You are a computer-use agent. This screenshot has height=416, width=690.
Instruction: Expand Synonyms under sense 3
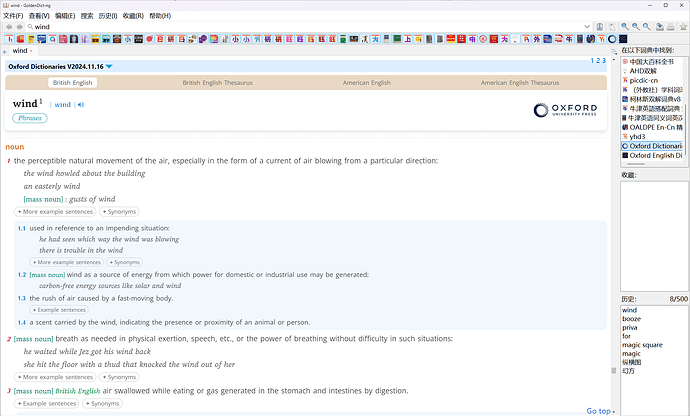click(x=102, y=404)
